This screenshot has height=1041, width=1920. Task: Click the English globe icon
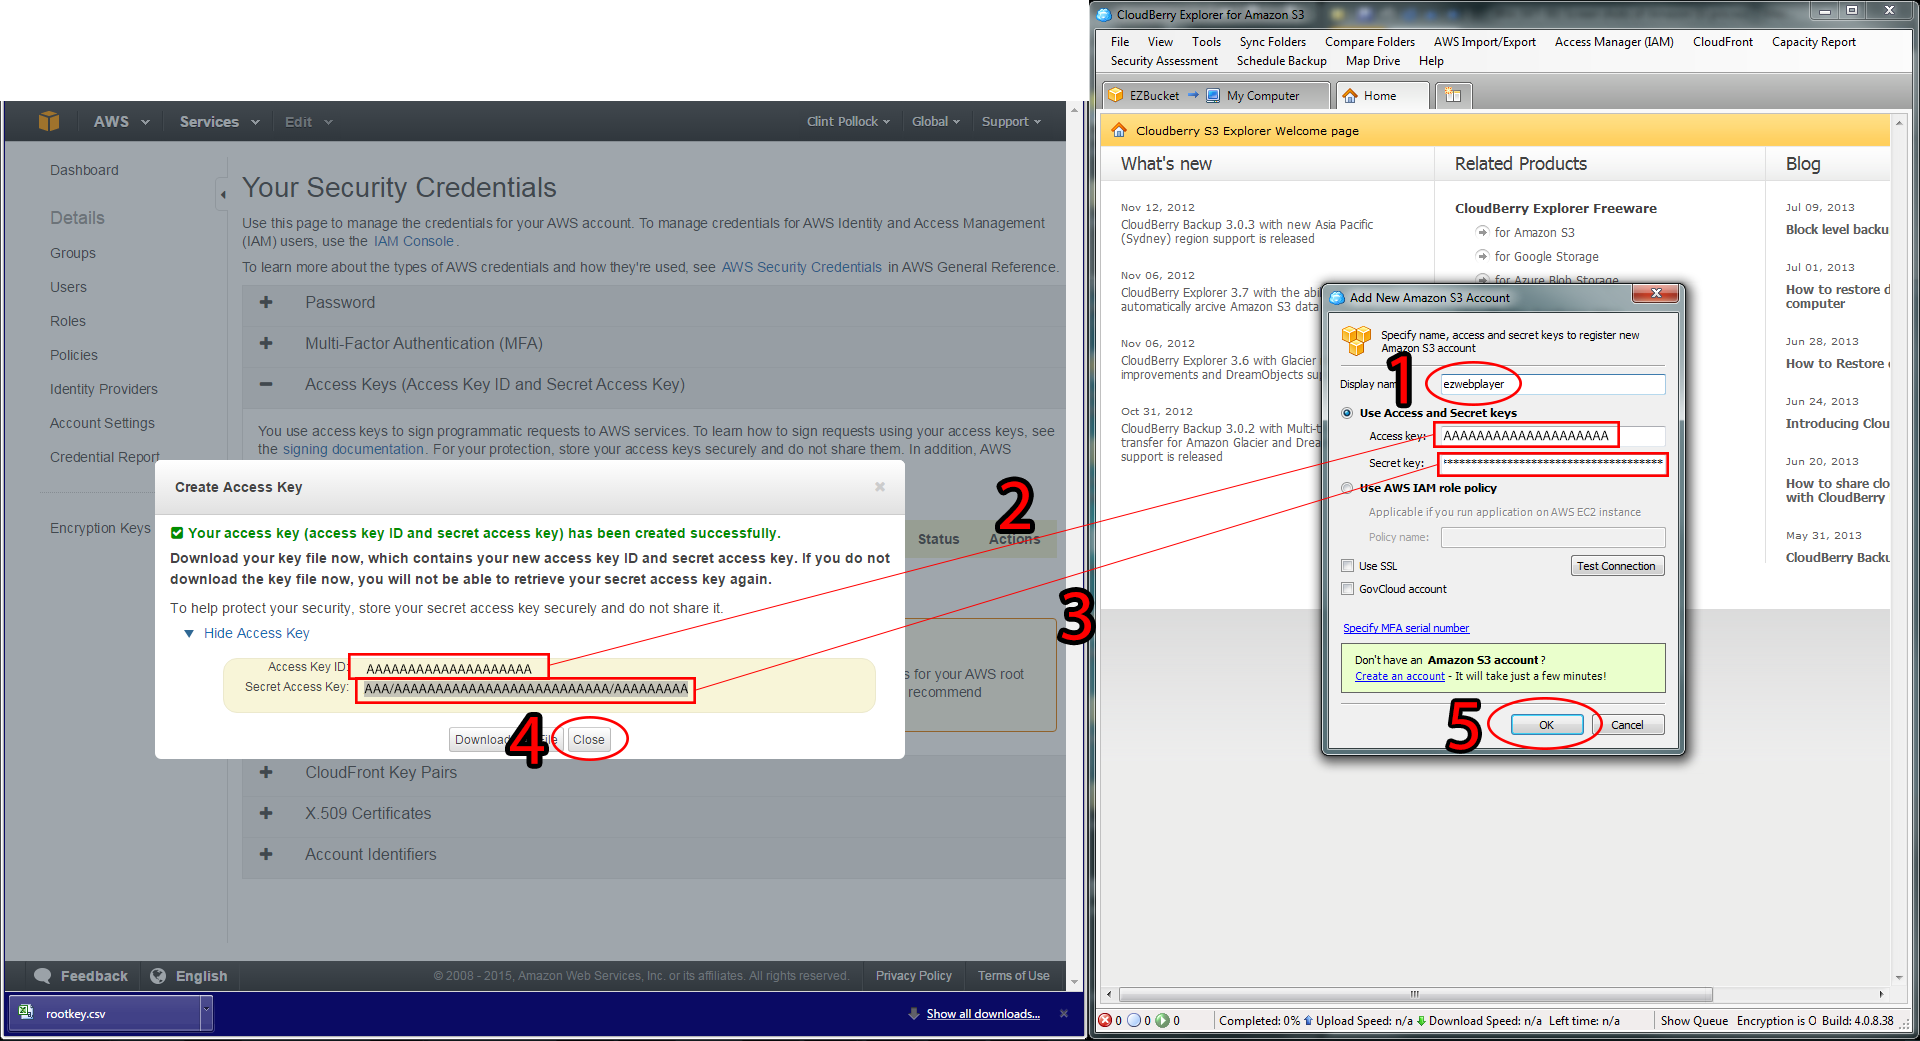[x=158, y=976]
